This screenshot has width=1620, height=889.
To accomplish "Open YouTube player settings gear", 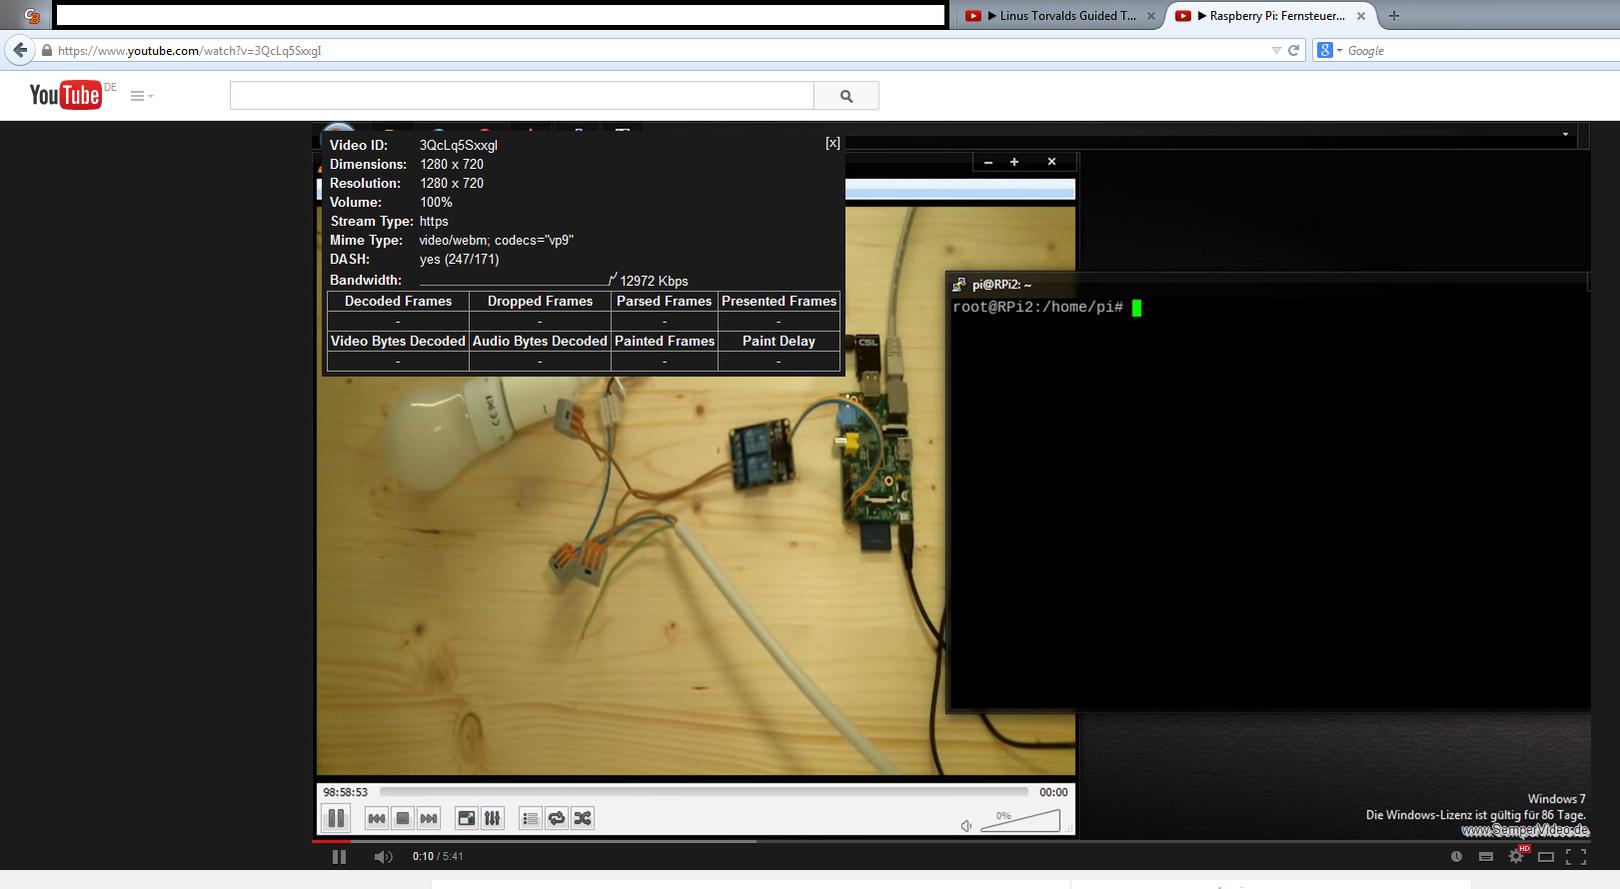I will pos(1517,856).
